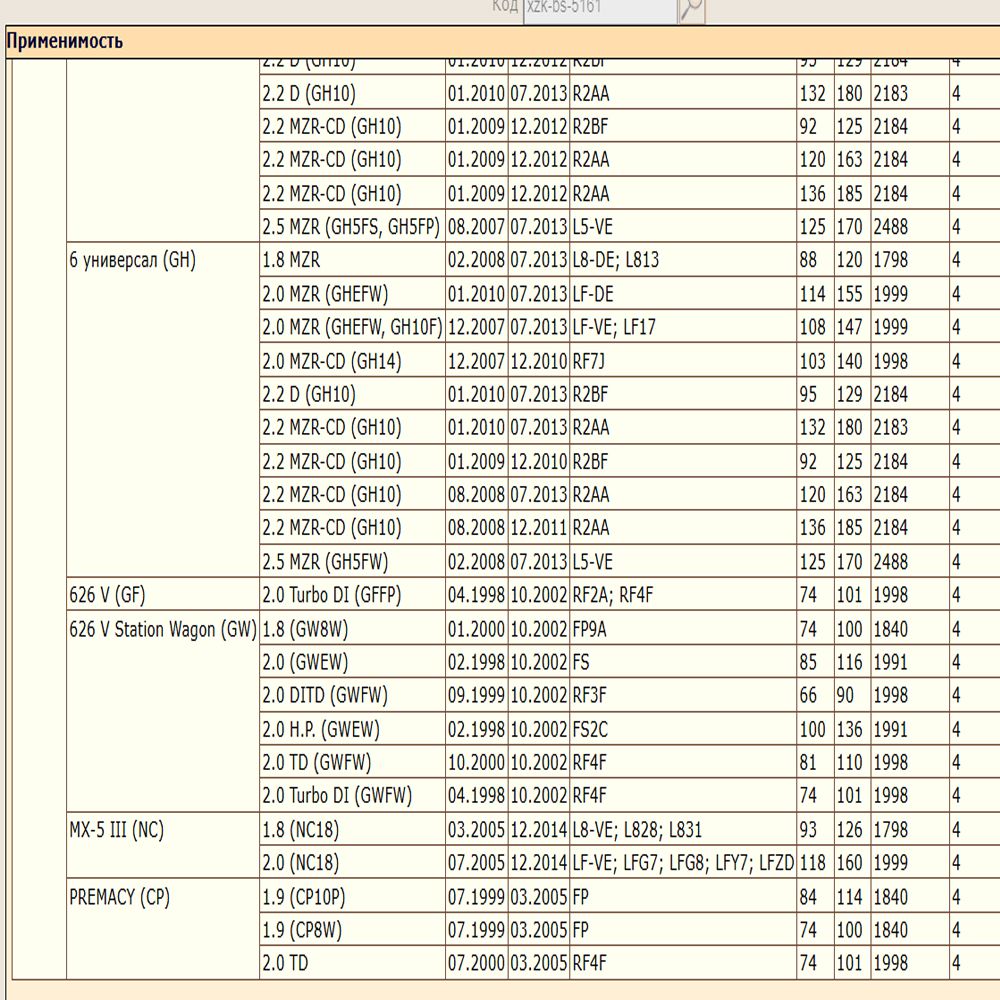This screenshot has height=1000, width=1000.
Task: Click the displacement 1798 in the 1.8 (NC18) row
Action: 890,829
